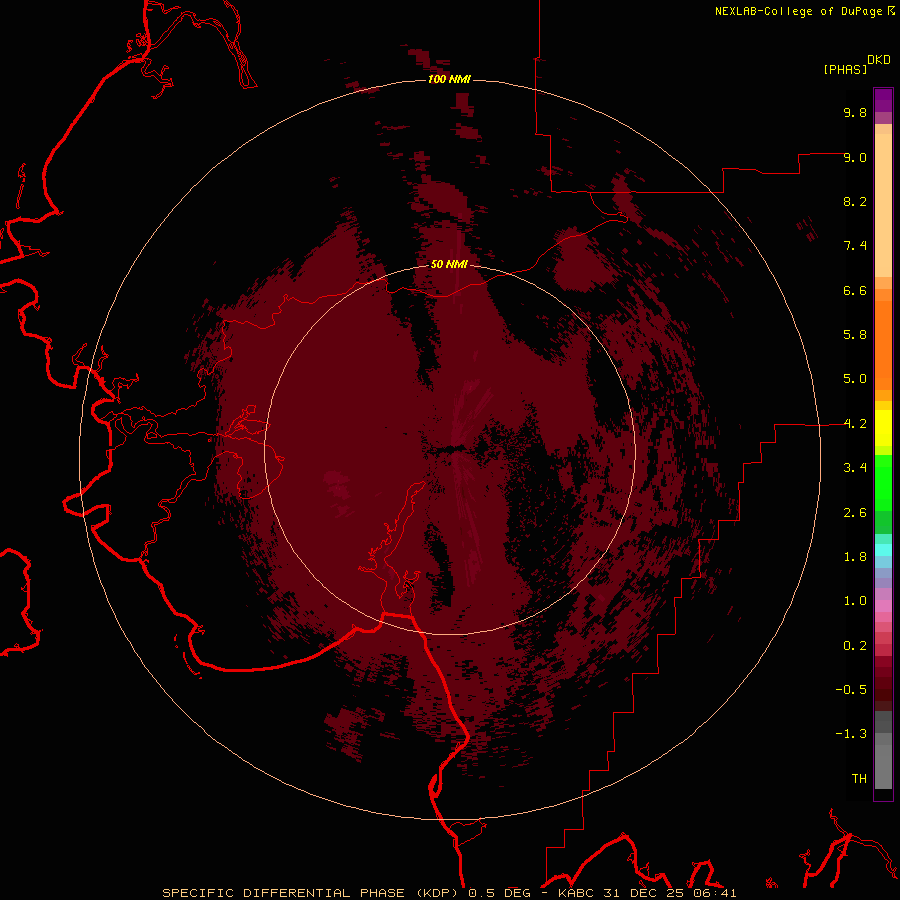Click the DKD product code label
900x900 pixels.
coord(878,60)
